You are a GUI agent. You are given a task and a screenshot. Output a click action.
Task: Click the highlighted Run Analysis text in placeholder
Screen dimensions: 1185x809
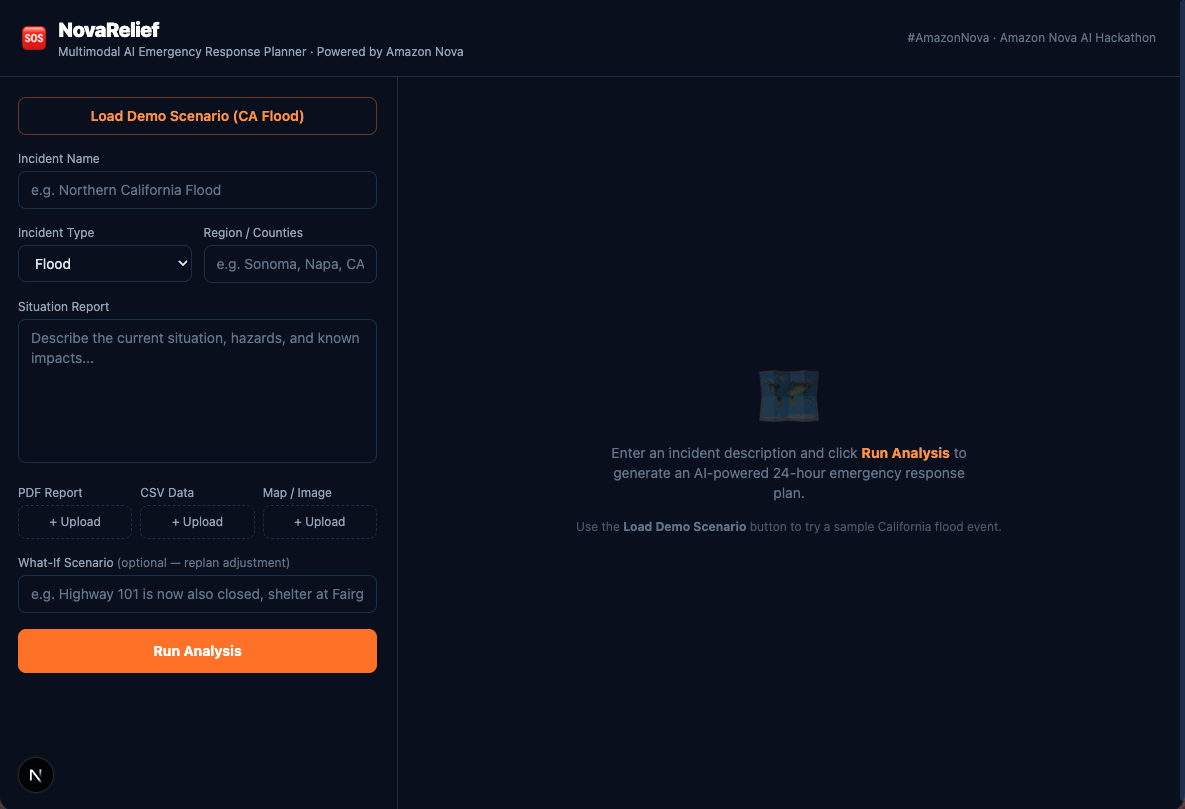point(905,453)
